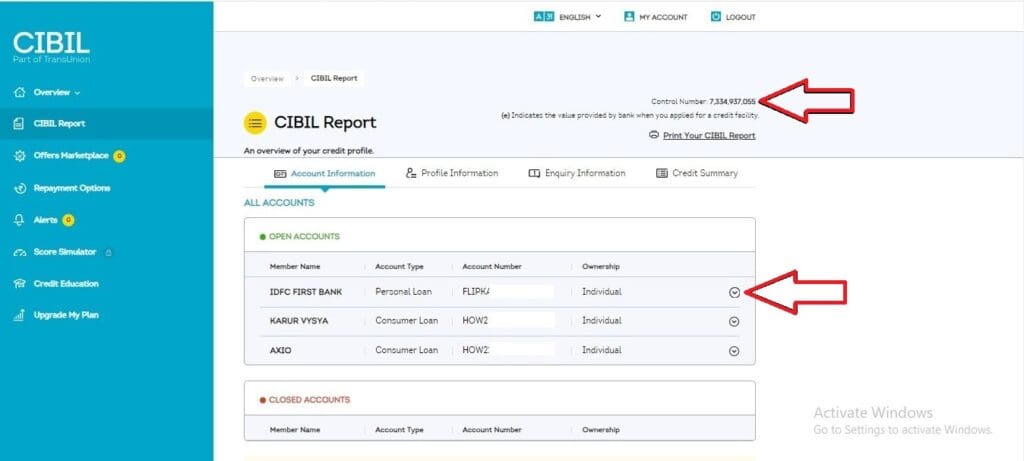Click KARUR VYSYA member name

[x=299, y=321]
